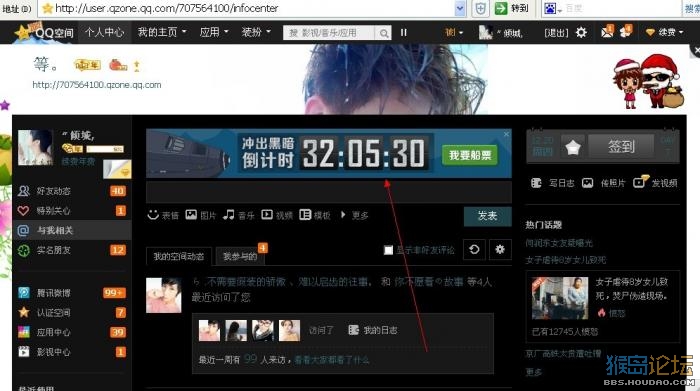
Task: Open 应用中心 in the sidebar
Action: (x=54, y=332)
